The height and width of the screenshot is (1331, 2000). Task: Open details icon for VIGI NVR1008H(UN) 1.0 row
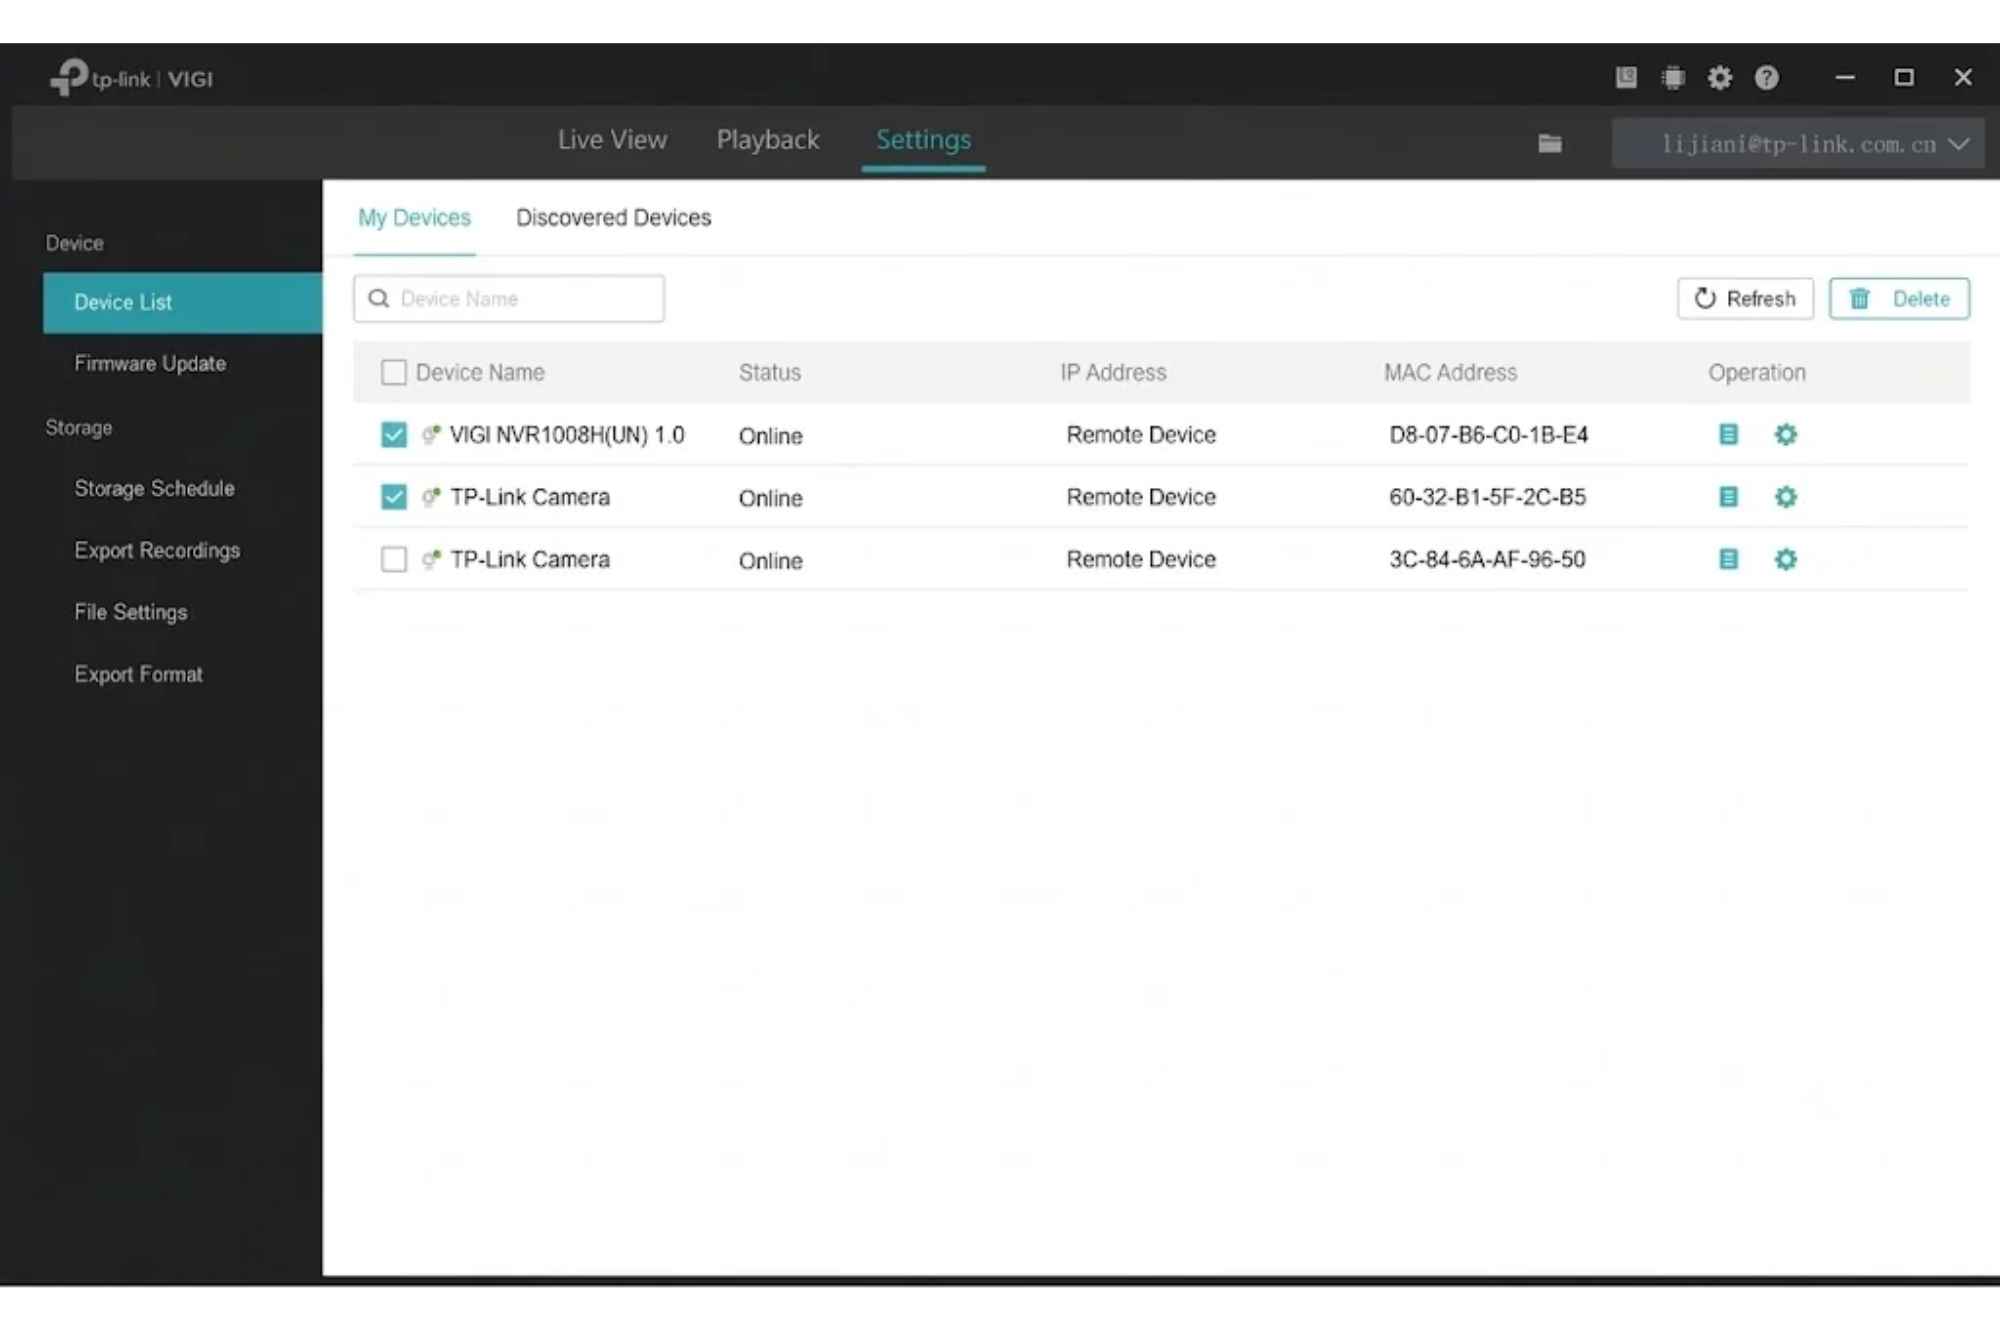1728,434
